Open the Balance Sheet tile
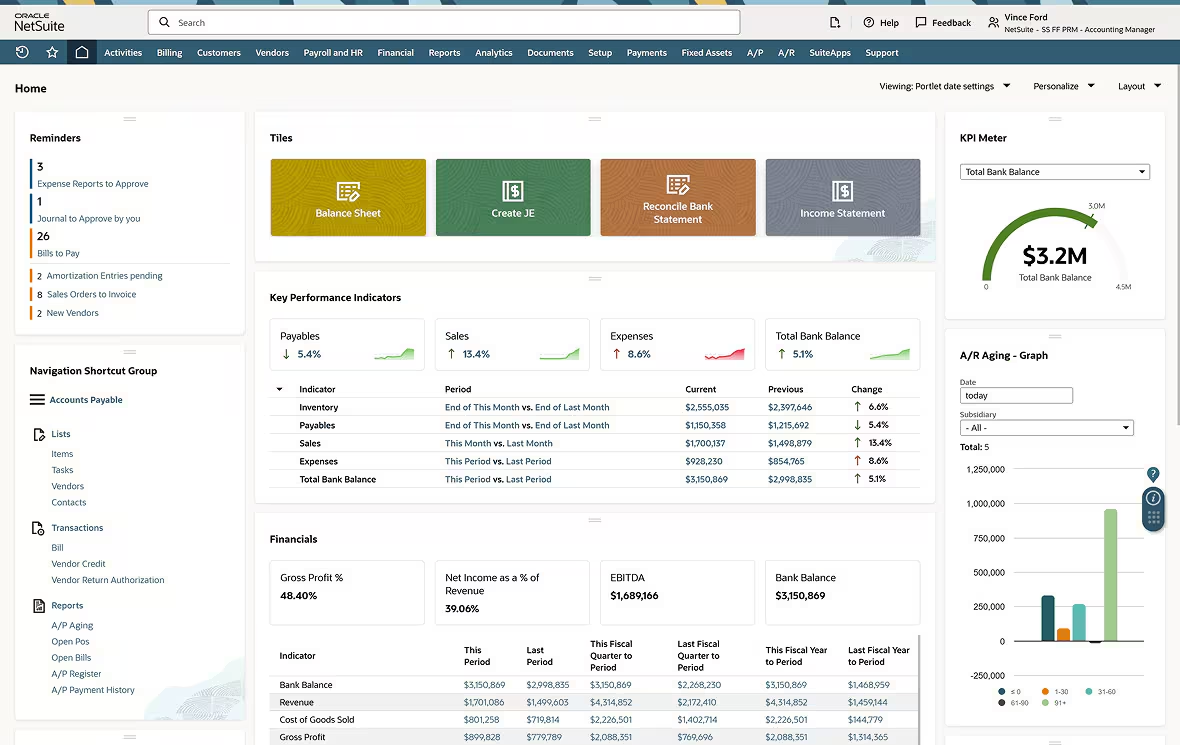Viewport: 1180px width, 745px height. [x=348, y=197]
